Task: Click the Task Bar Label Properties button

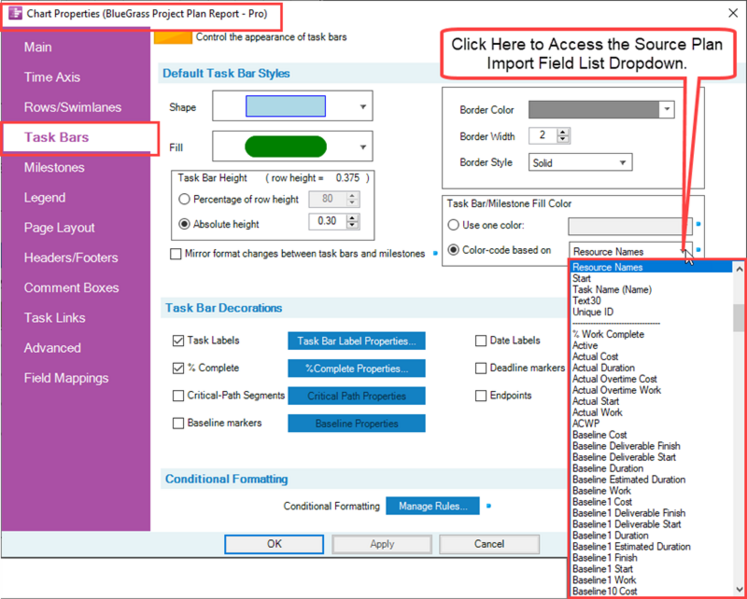Action: point(356,341)
